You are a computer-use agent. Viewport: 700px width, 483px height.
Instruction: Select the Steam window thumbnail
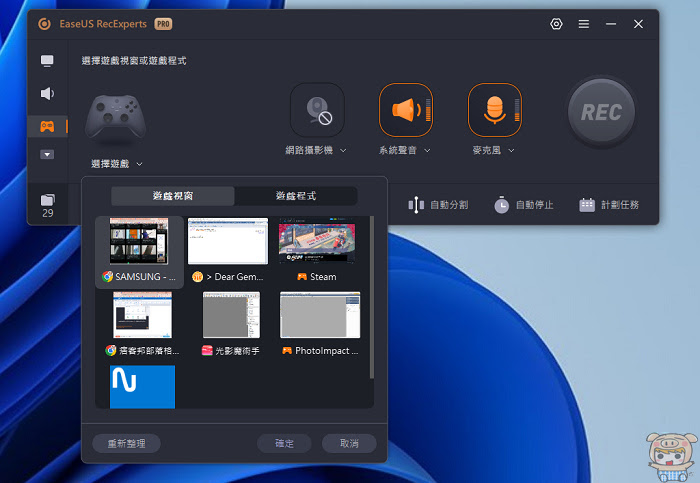[317, 241]
